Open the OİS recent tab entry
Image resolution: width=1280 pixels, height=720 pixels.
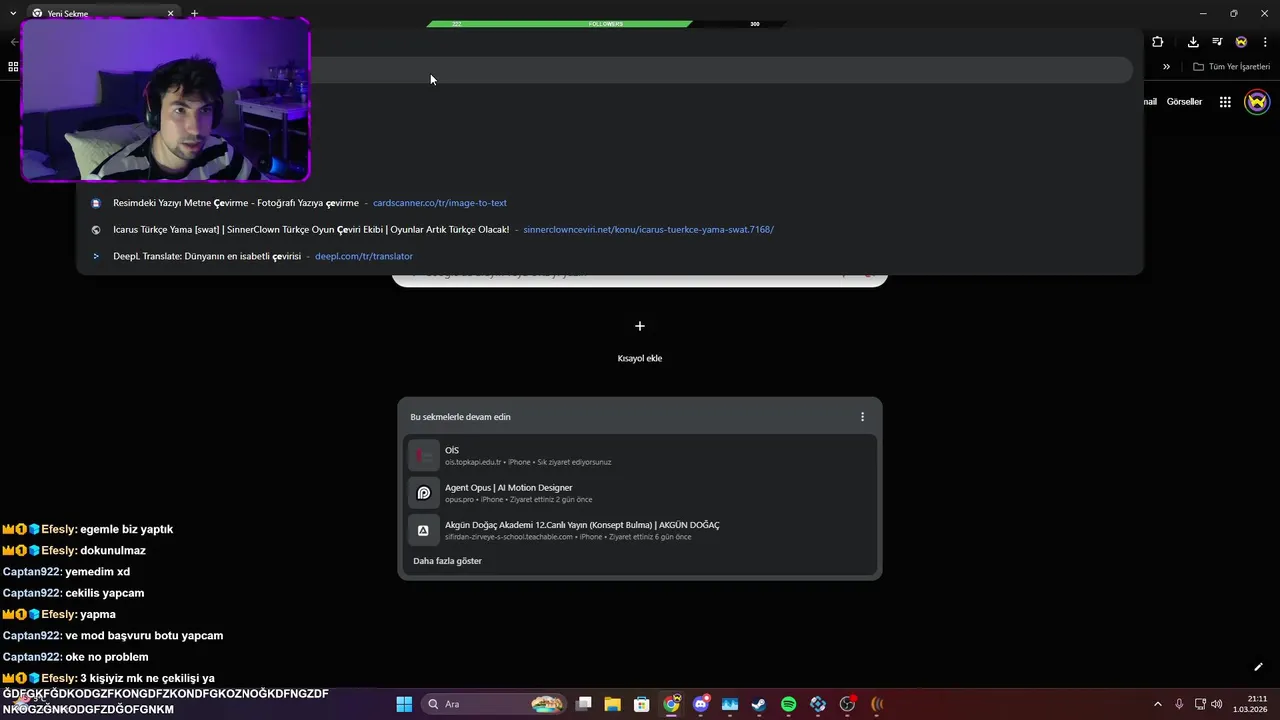(640, 455)
